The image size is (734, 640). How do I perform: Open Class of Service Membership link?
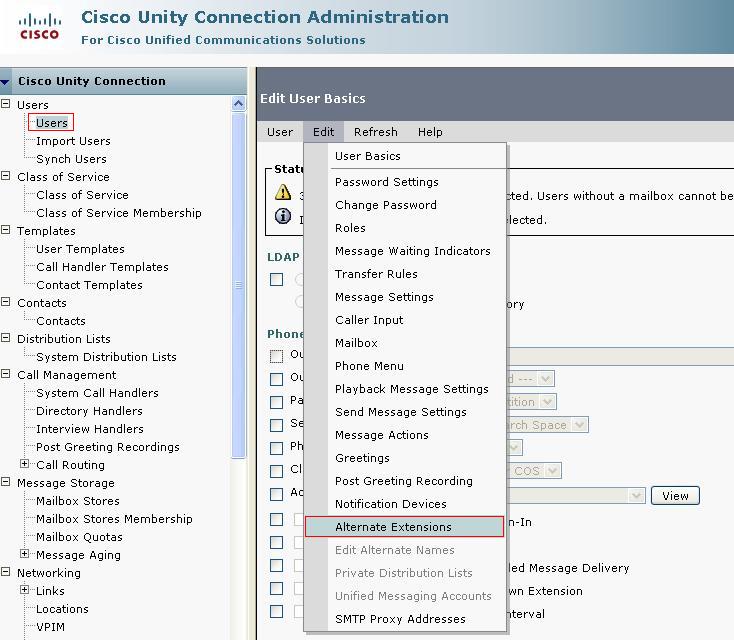118,213
